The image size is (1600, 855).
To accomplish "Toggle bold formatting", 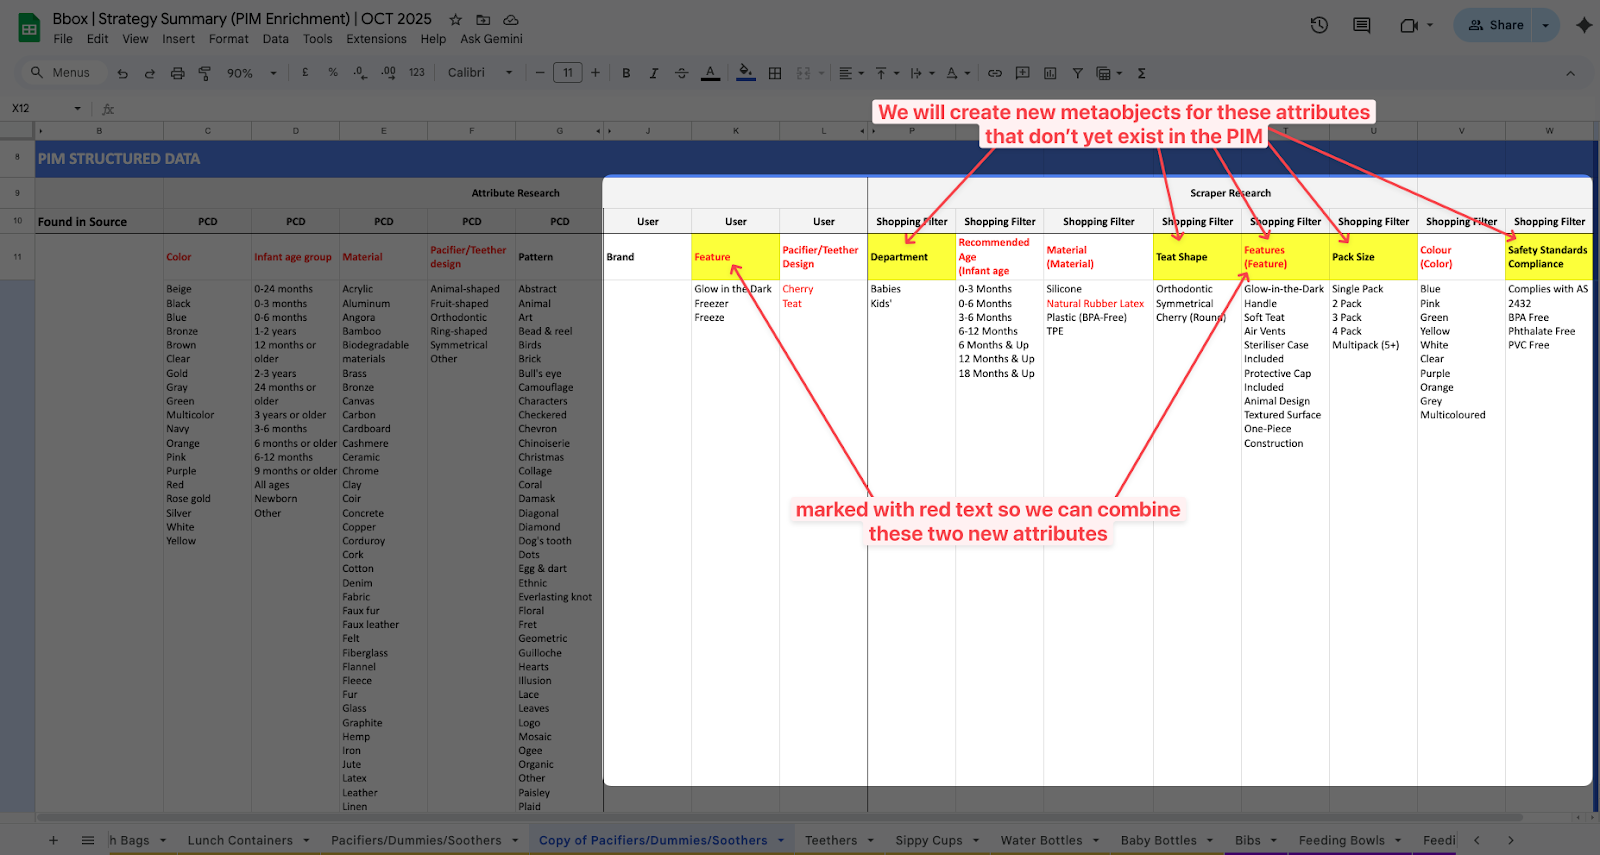I will pyautogui.click(x=626, y=73).
